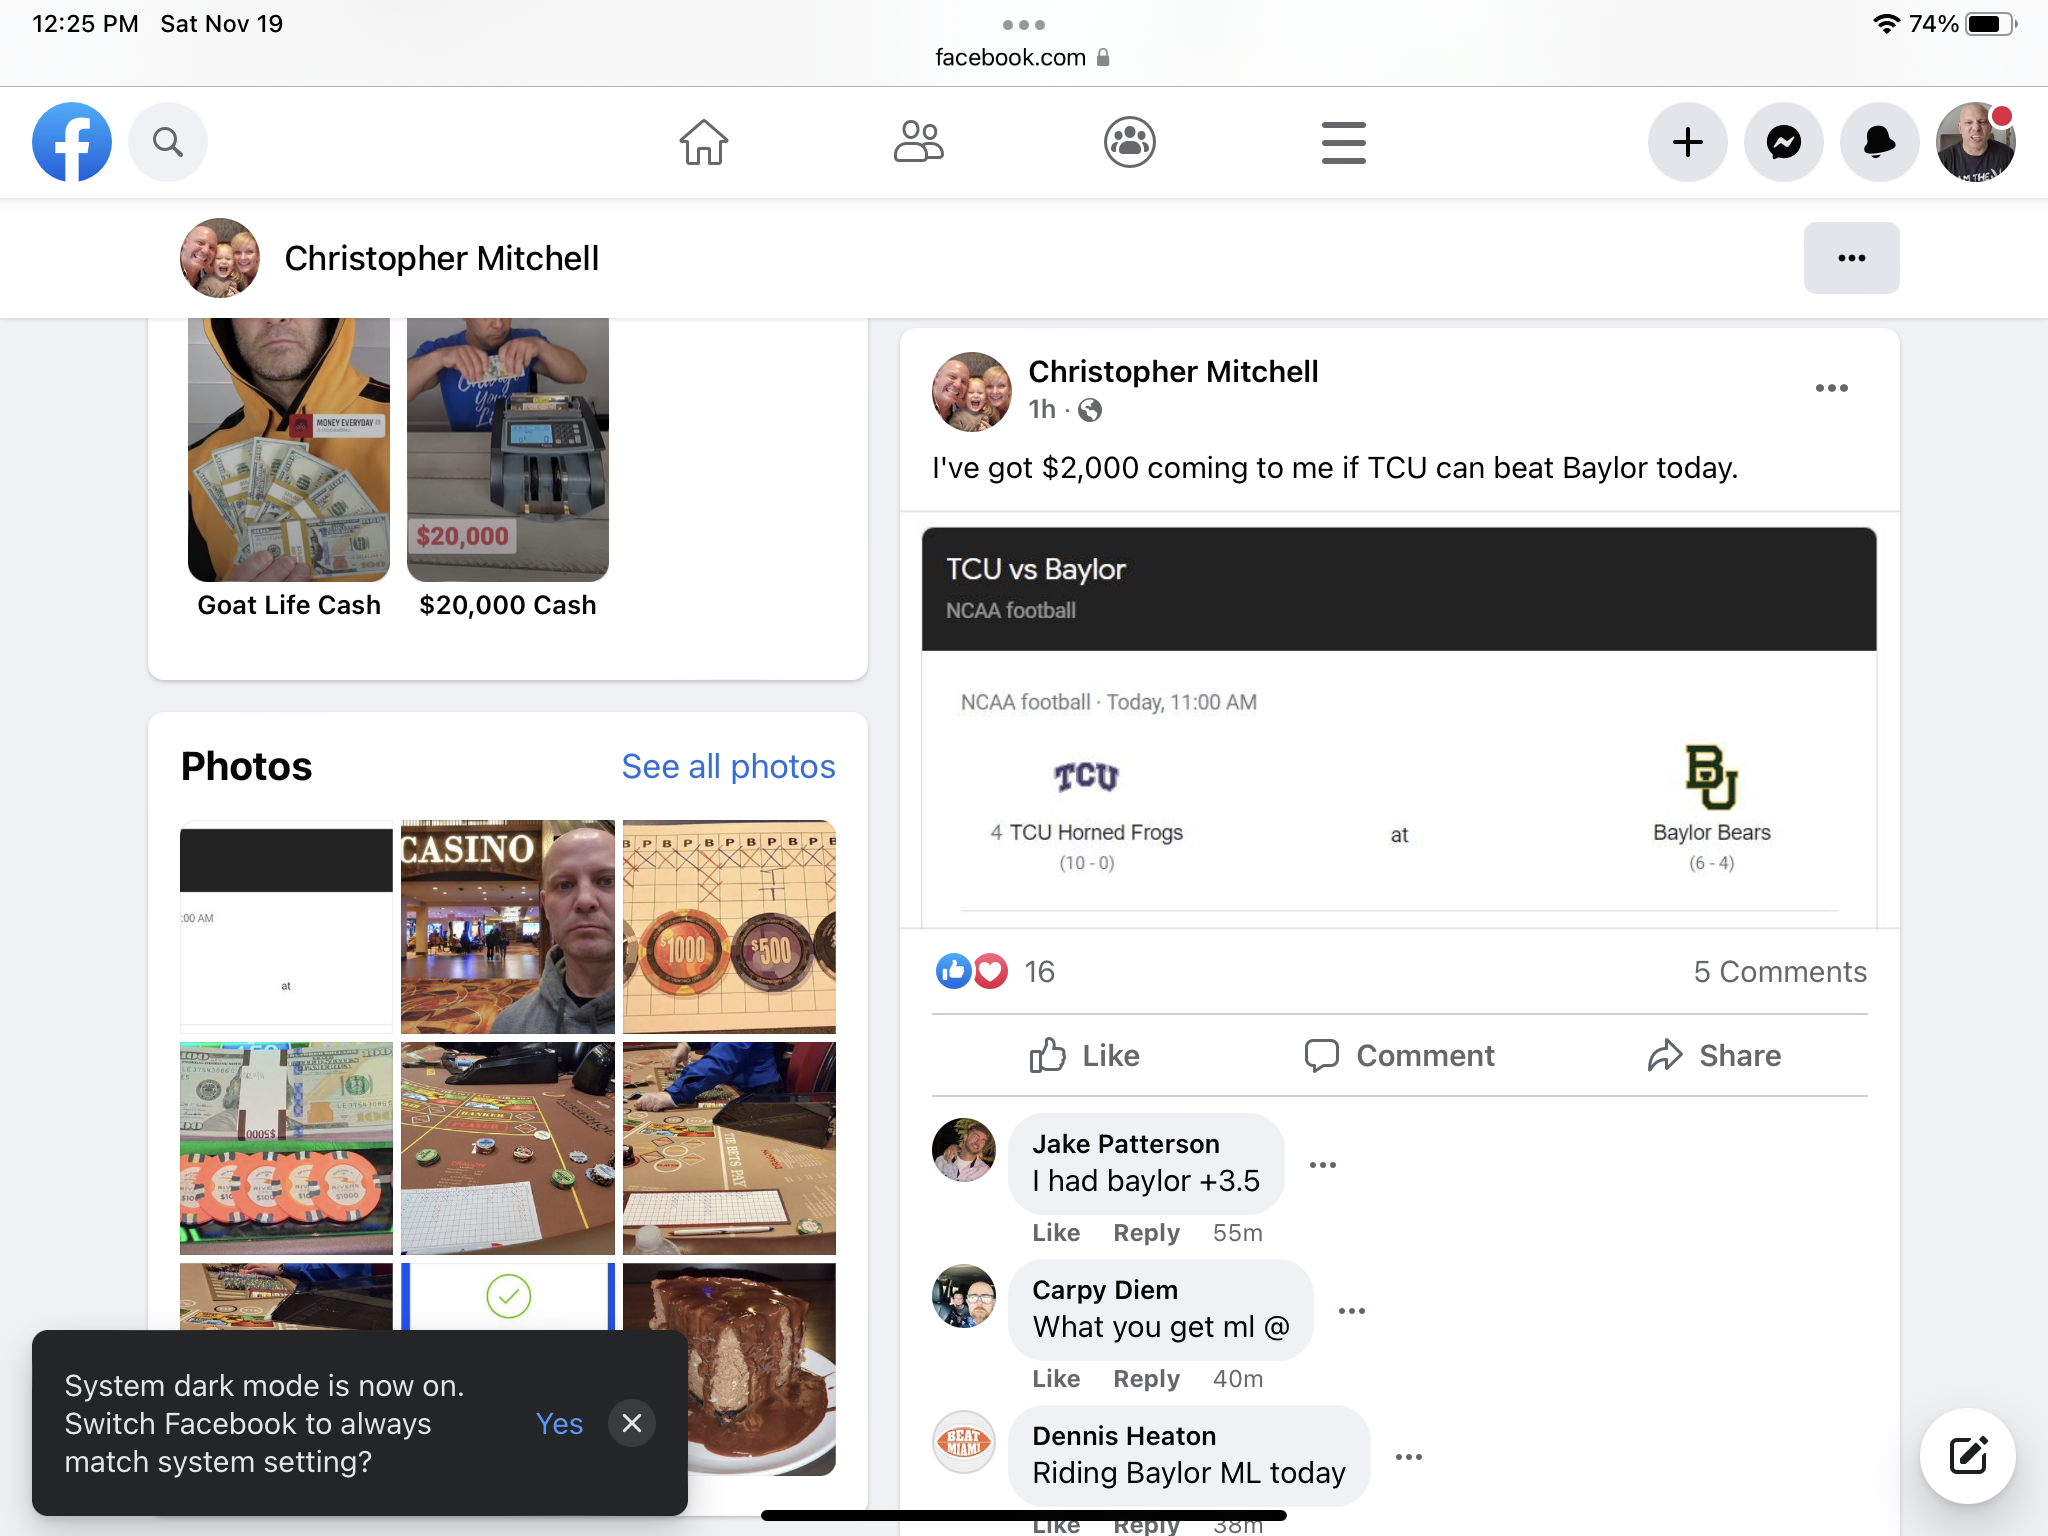
Task: Open See all photos link
Action: pos(729,765)
